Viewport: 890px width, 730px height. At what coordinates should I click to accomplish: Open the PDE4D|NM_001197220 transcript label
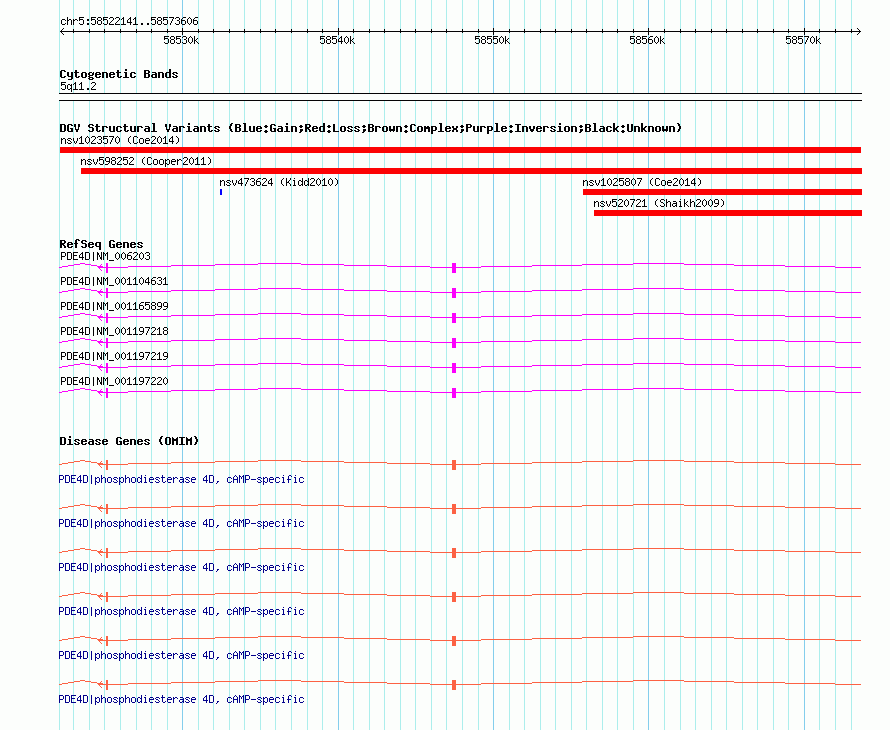(x=114, y=381)
